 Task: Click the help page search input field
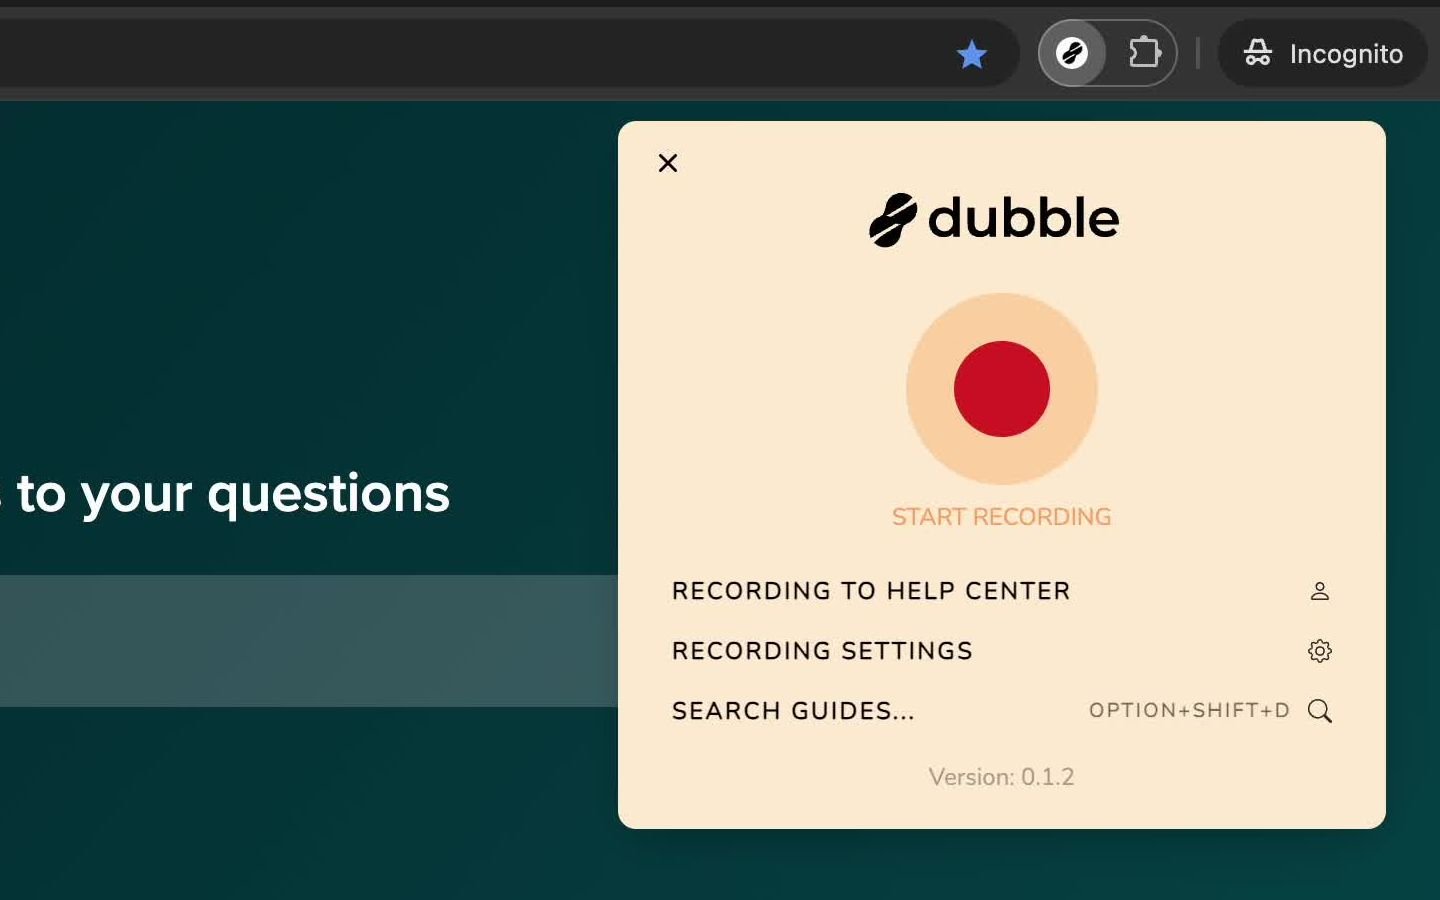309,641
